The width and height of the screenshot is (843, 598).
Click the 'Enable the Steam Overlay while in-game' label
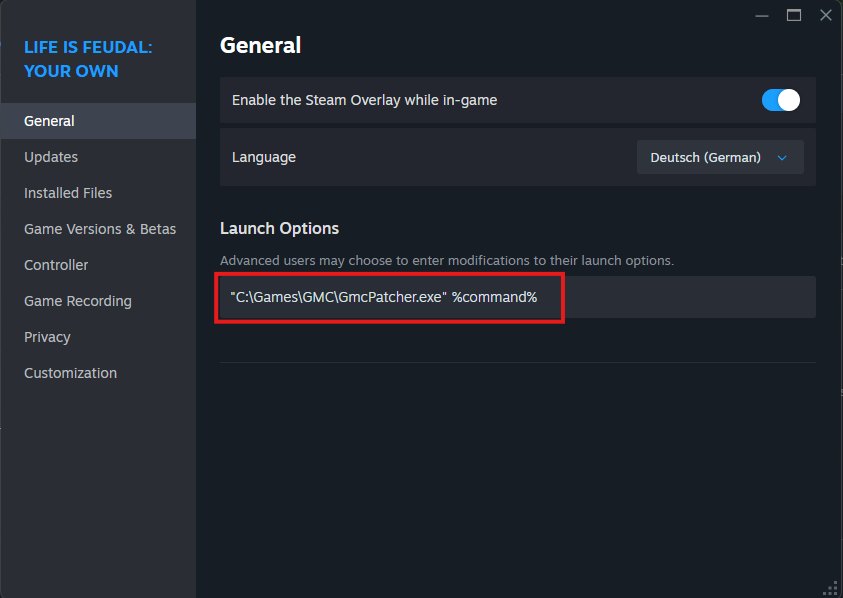(365, 101)
